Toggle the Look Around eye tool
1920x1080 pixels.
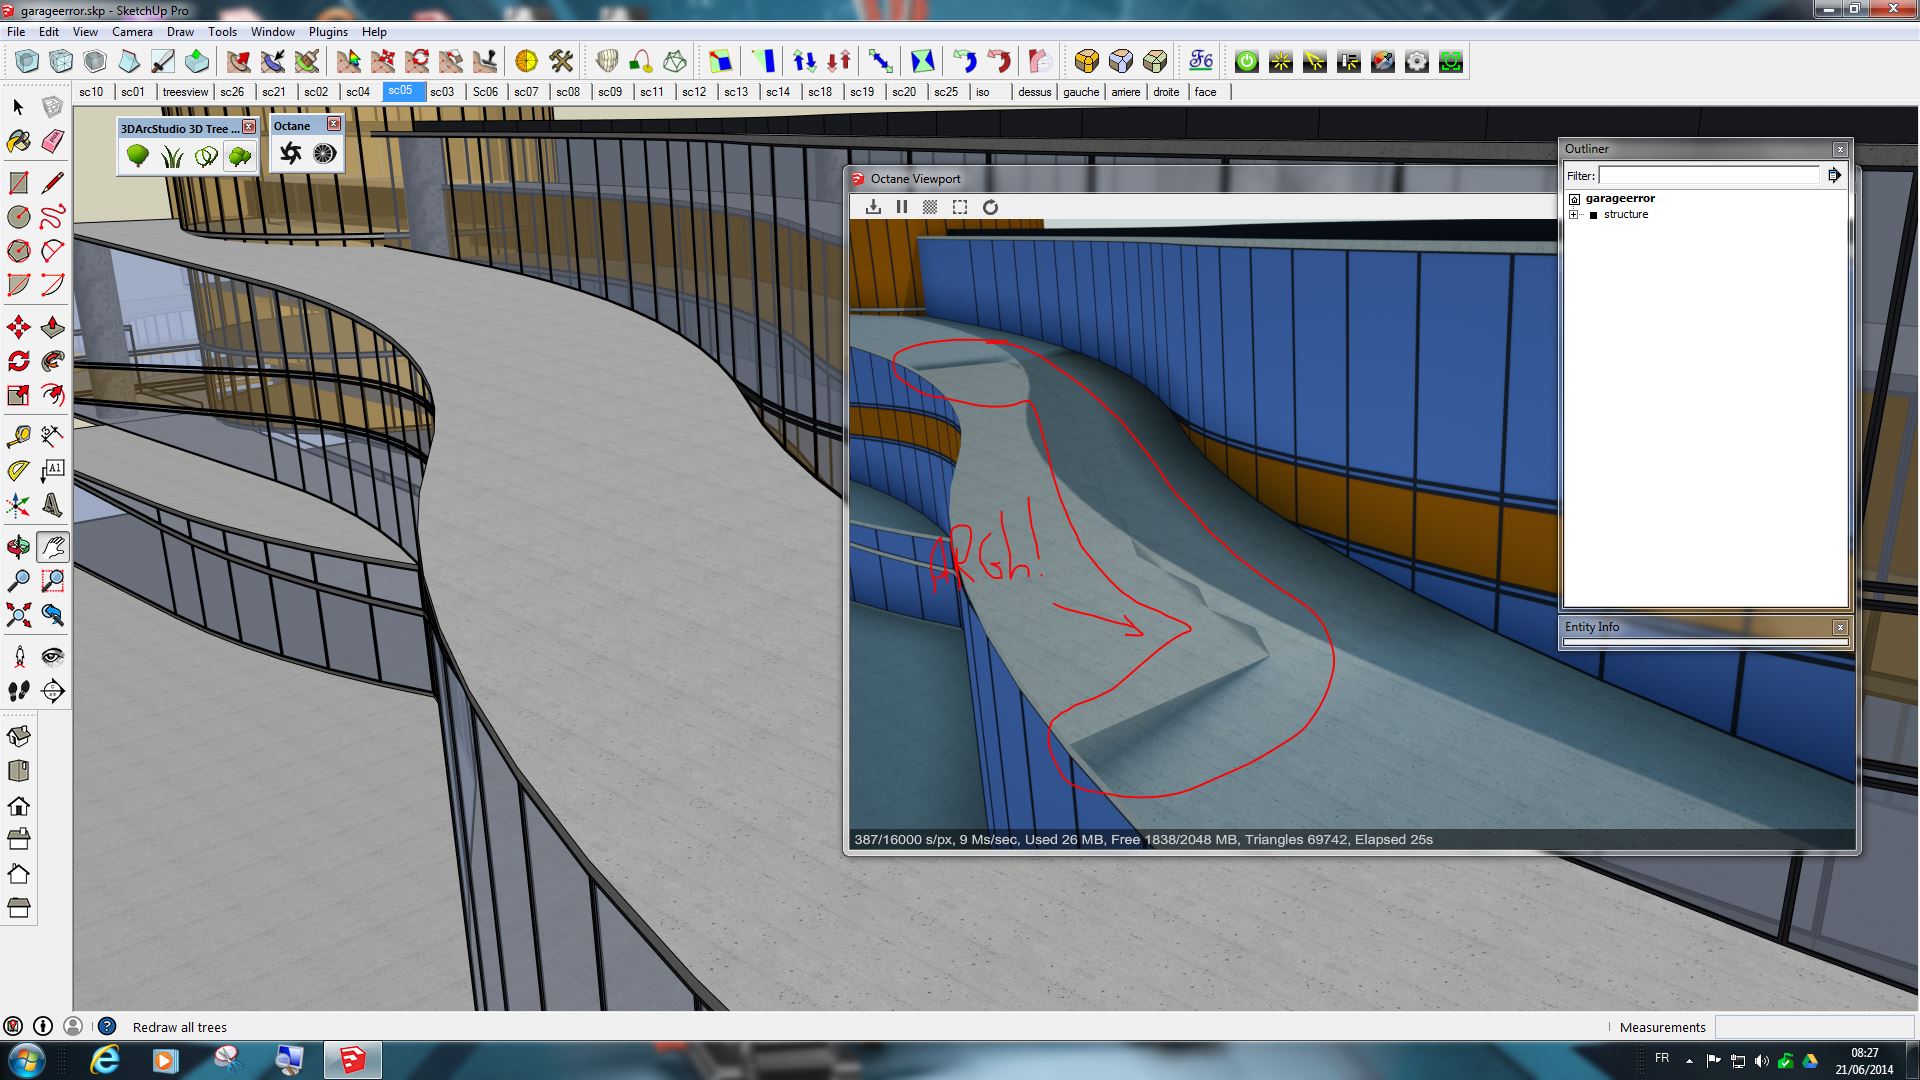pos(53,657)
